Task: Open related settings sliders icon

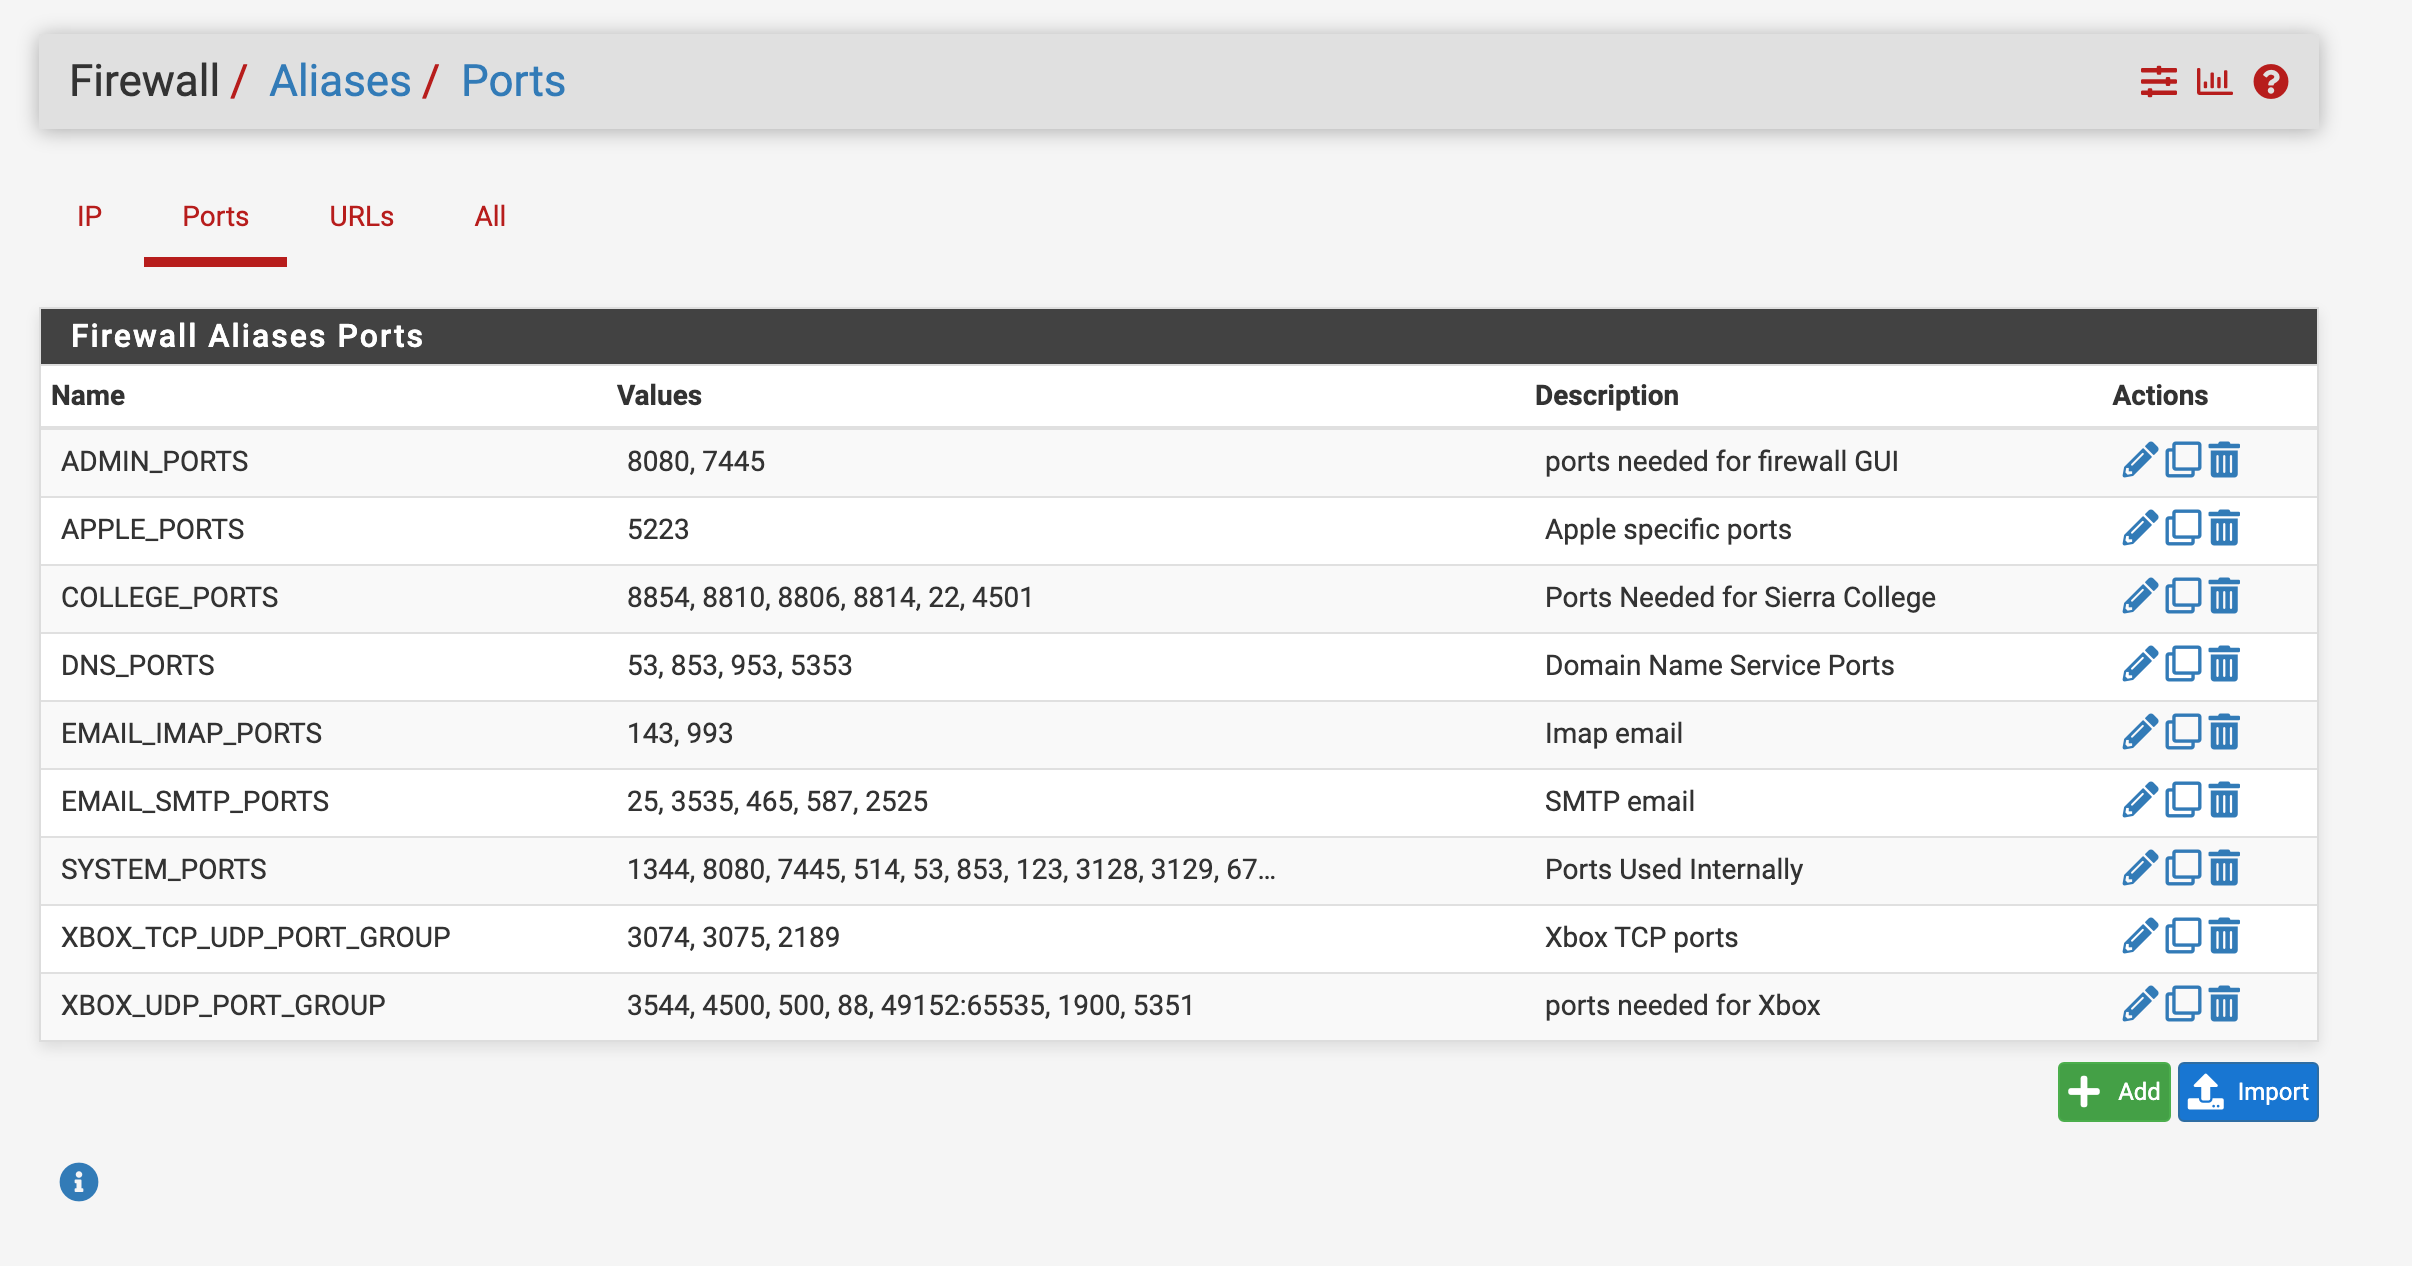Action: coord(2158,81)
